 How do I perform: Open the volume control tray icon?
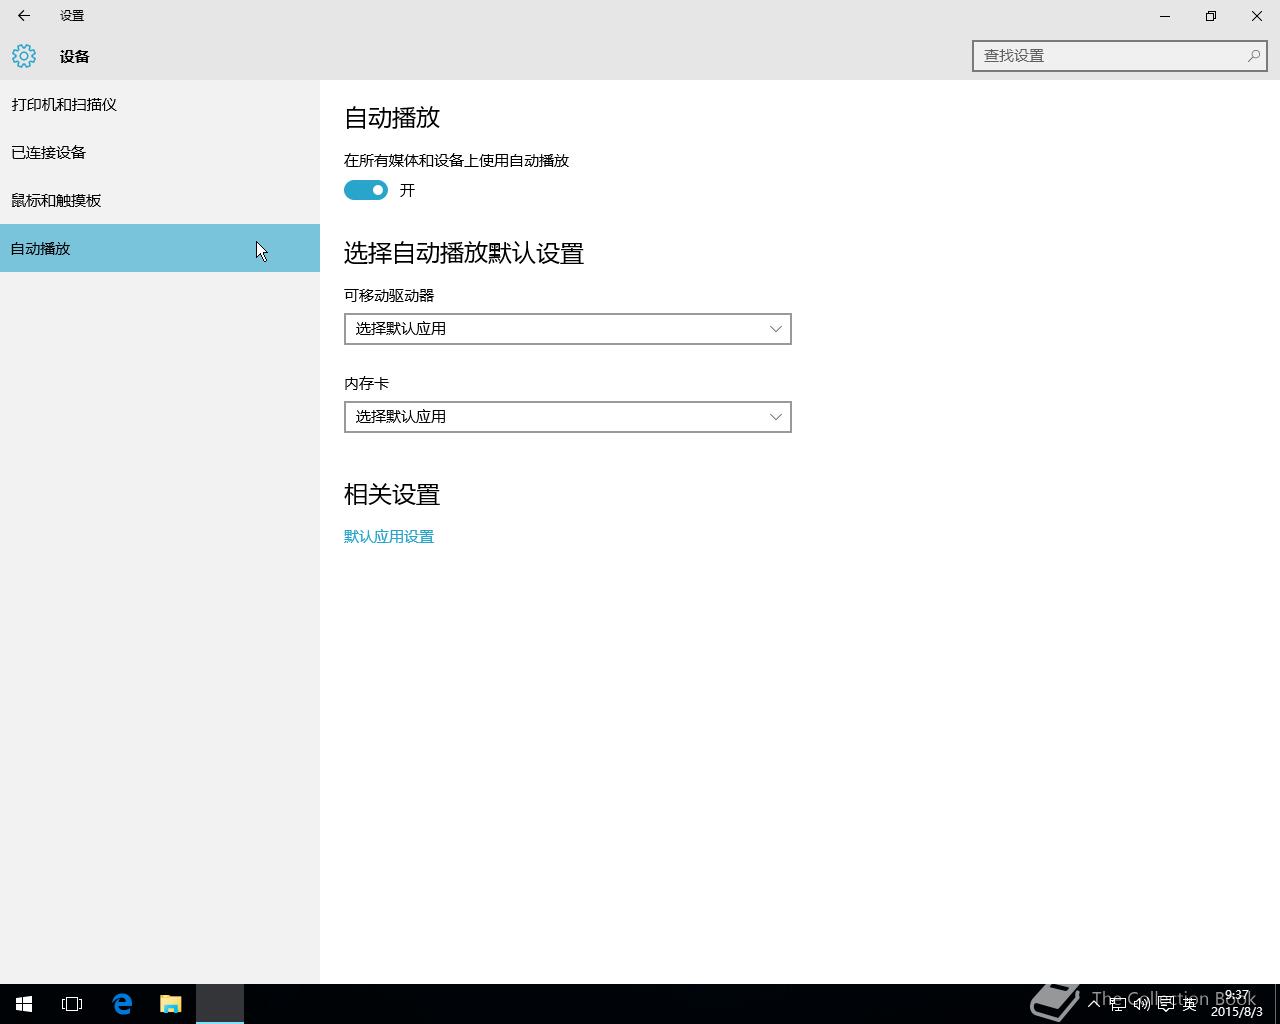click(x=1142, y=1004)
